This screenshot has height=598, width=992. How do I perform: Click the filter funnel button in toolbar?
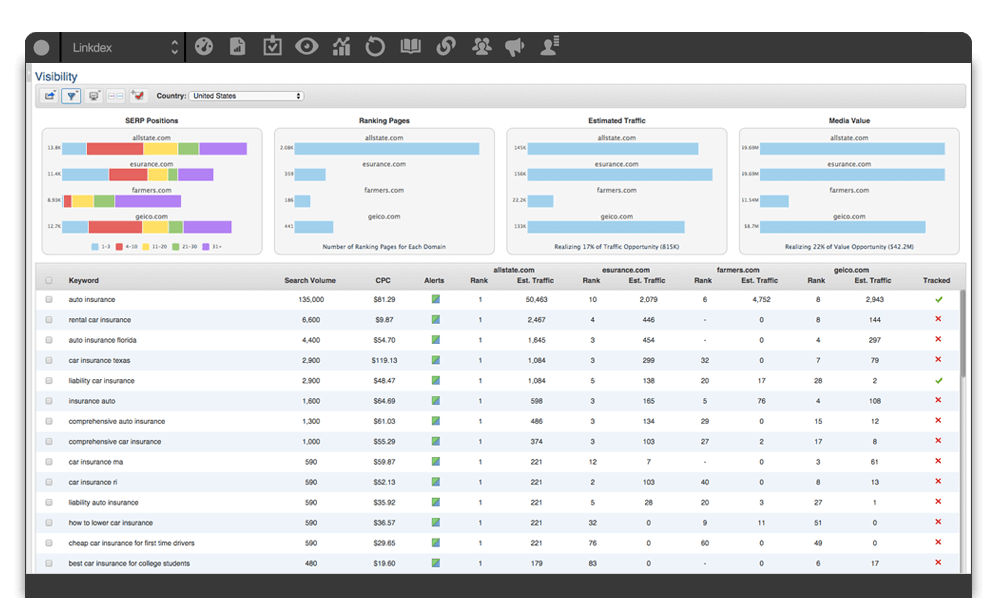71,96
